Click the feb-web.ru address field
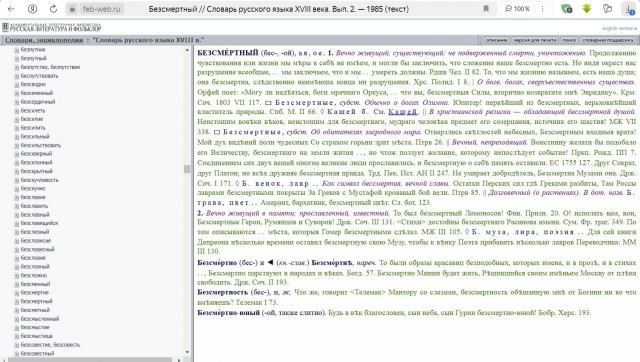Screen dimensions: 640x362 click(102, 9)
